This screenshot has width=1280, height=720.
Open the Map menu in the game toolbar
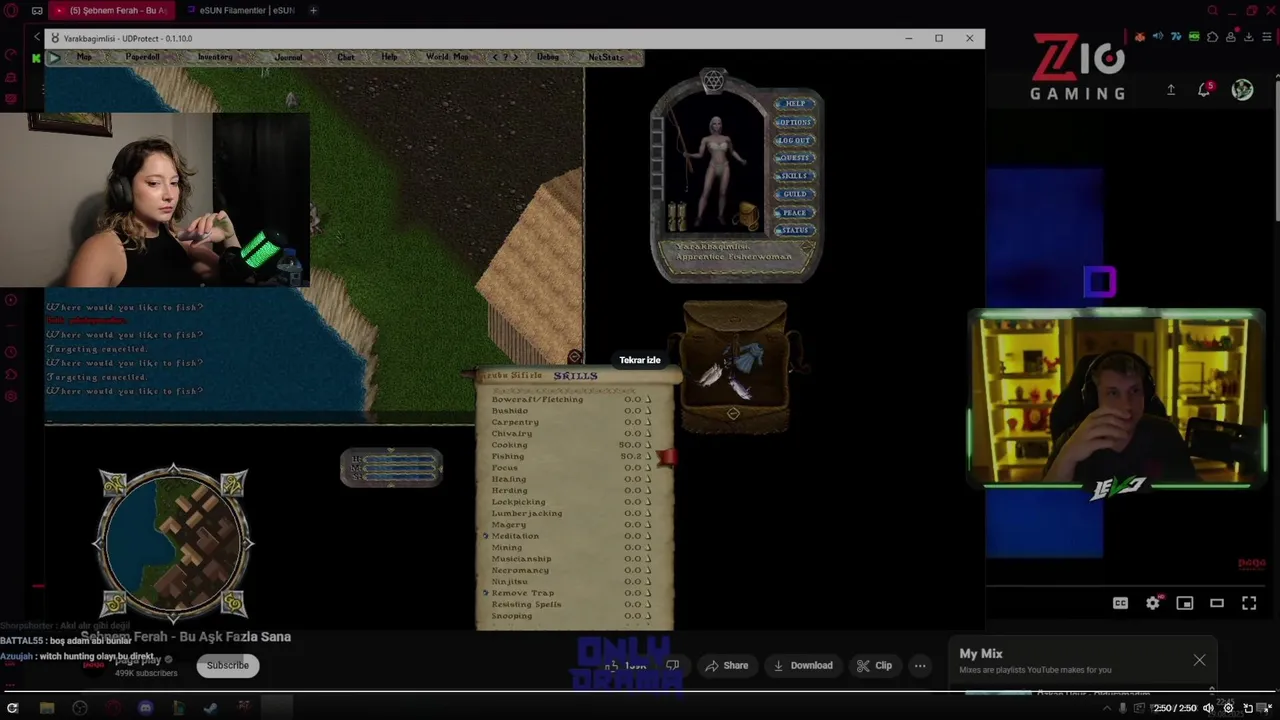(84, 57)
